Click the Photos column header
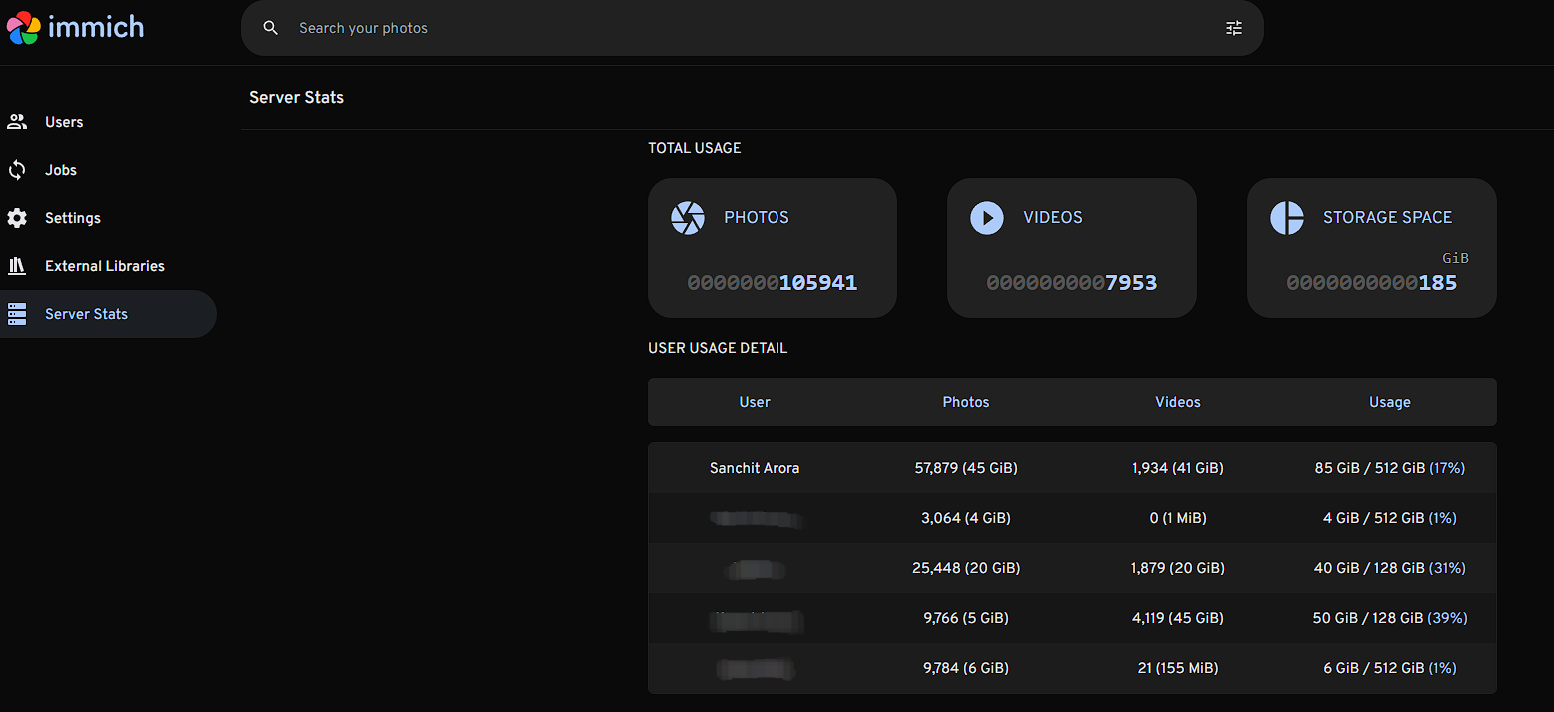 (x=966, y=402)
